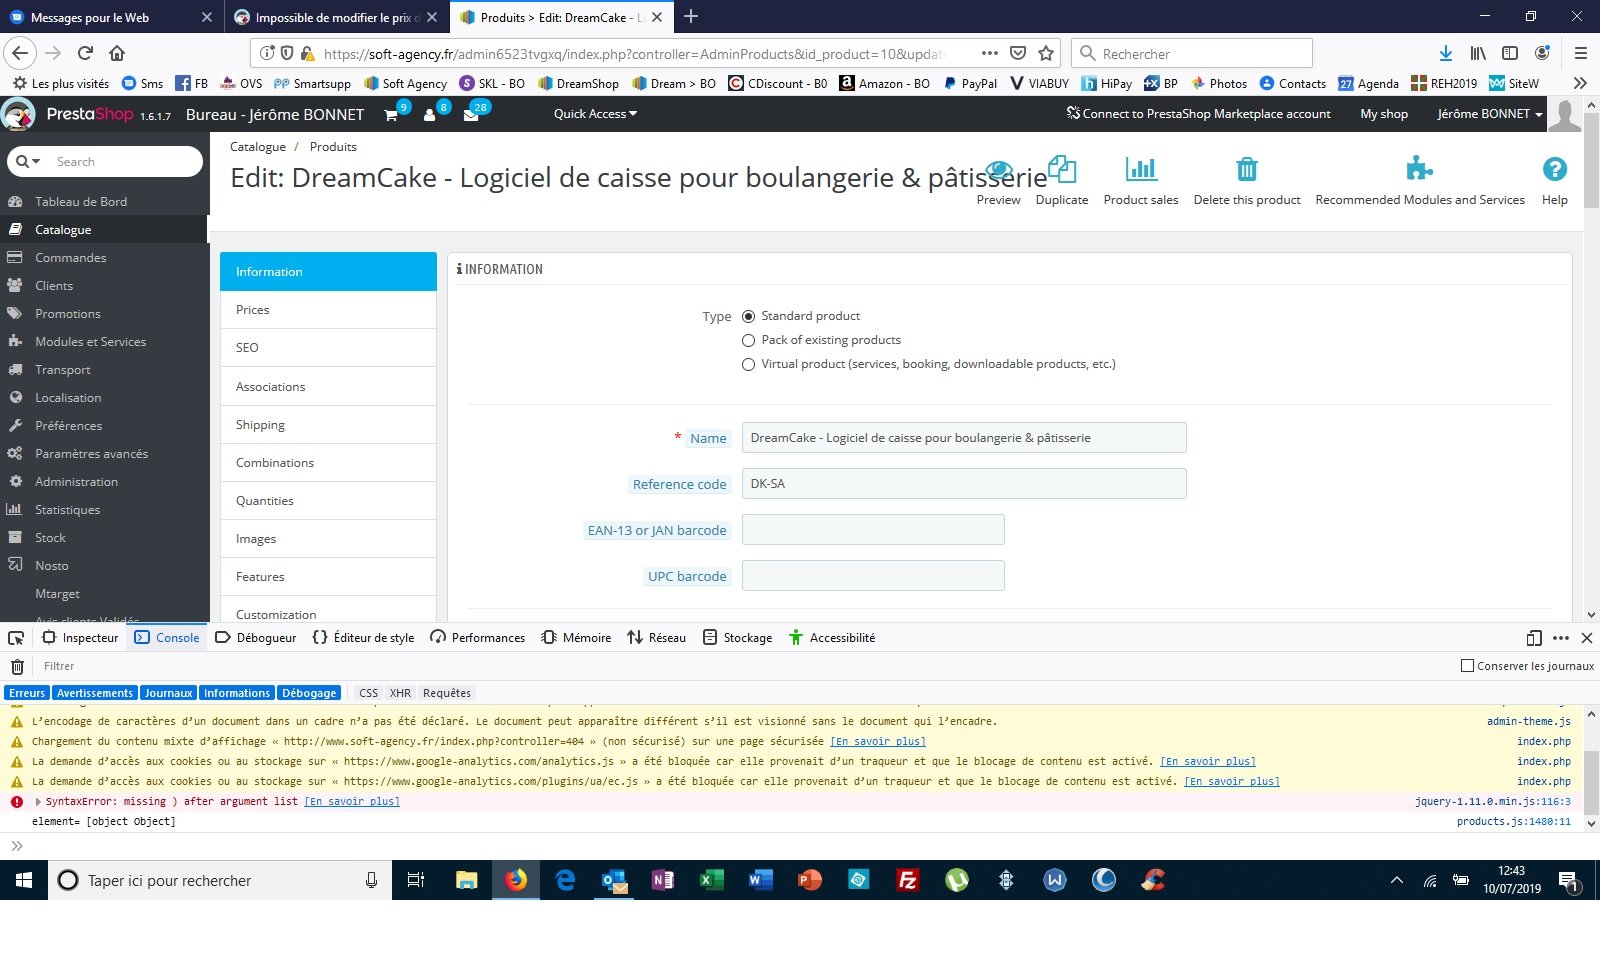Select Pack of existing products option

(748, 340)
